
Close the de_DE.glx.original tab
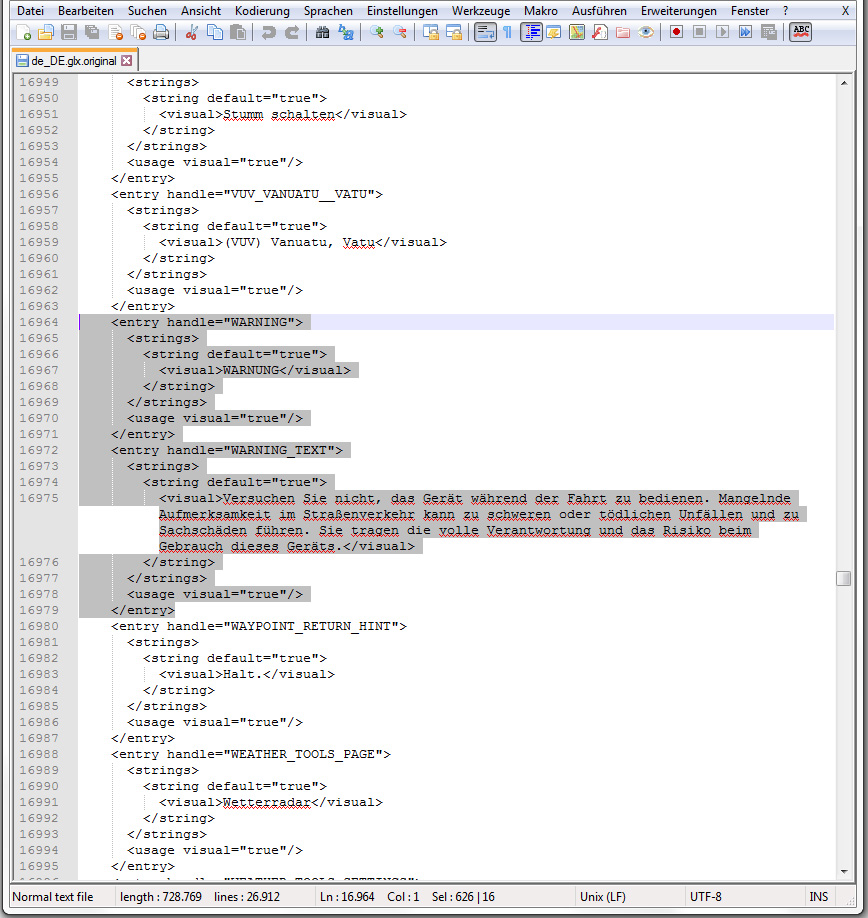127,61
